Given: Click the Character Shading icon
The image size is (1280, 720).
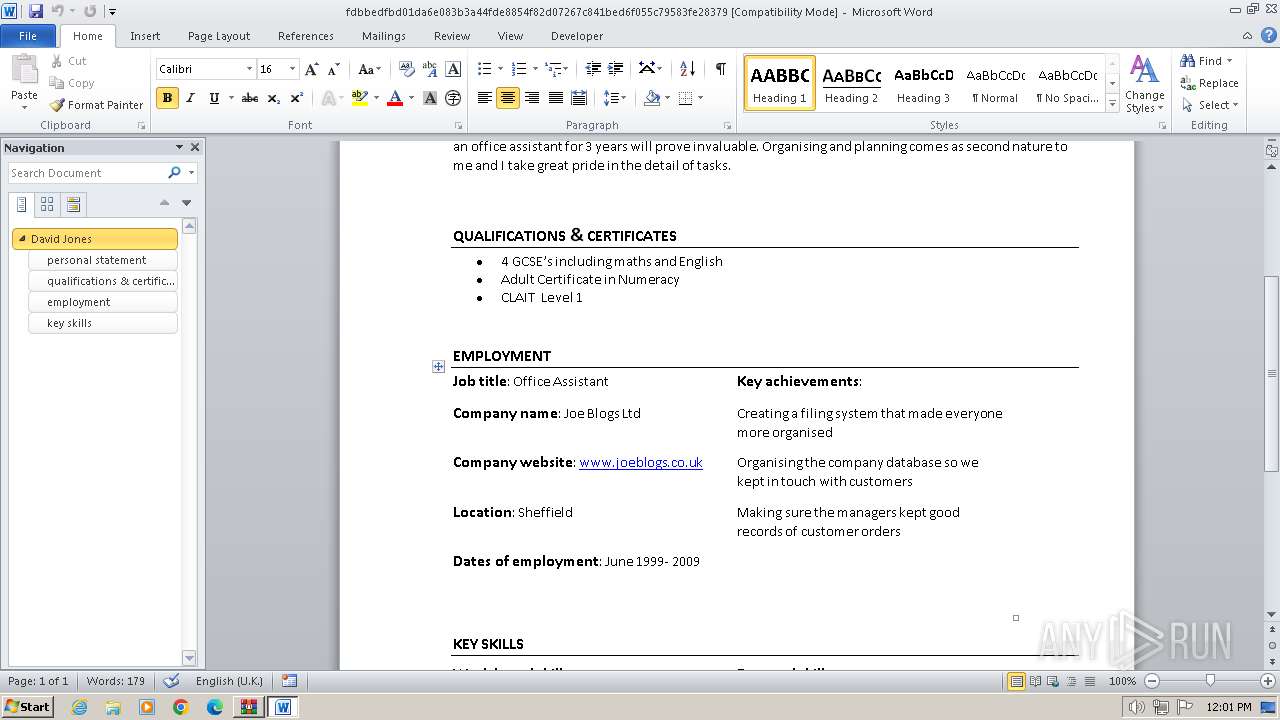Looking at the screenshot, I should point(430,98).
